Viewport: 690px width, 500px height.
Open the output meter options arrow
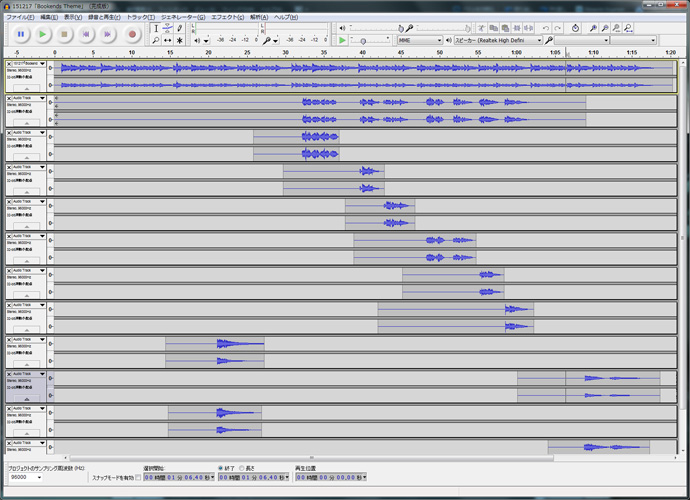(206, 41)
